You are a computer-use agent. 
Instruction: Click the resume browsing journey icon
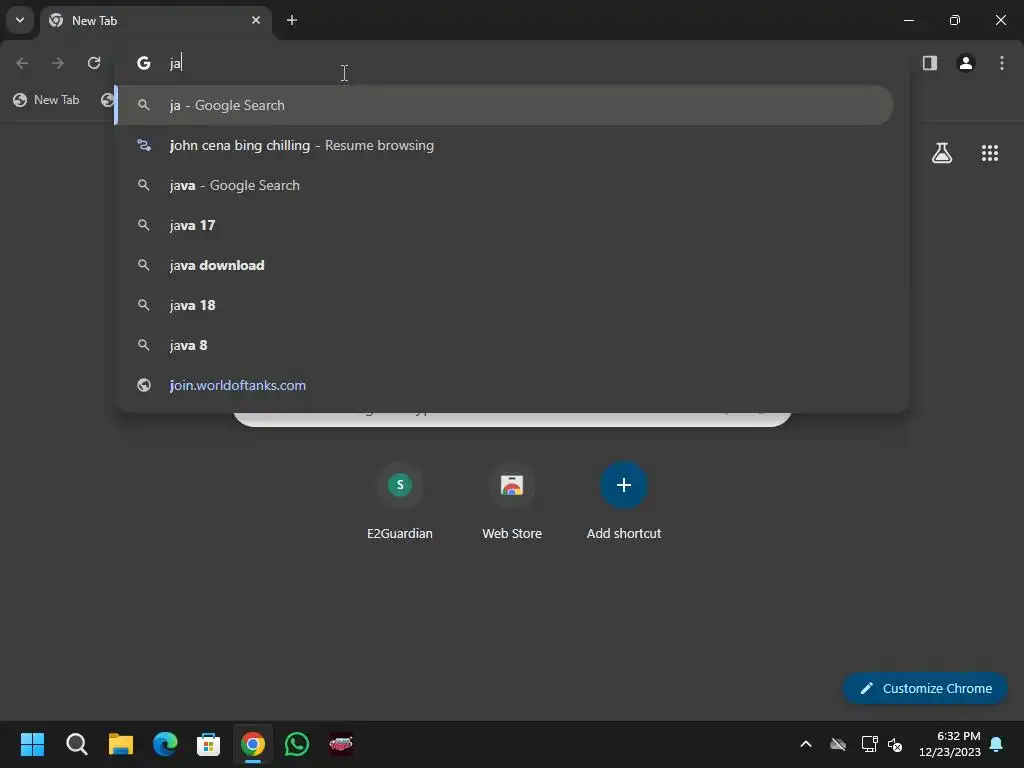pyautogui.click(x=144, y=145)
